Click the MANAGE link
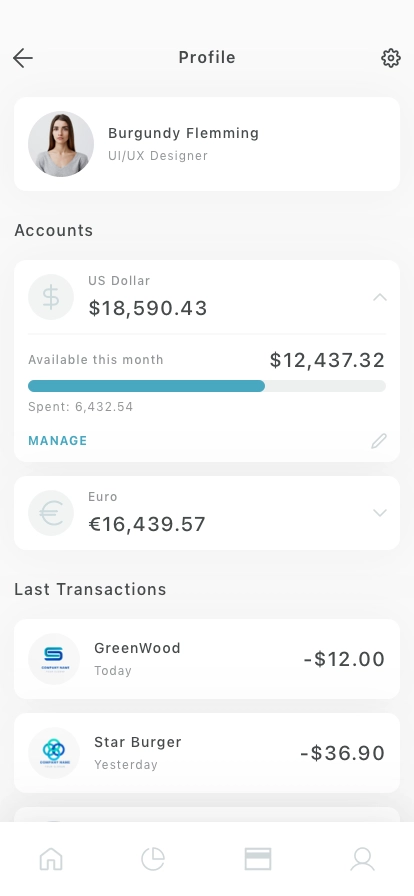 58,441
